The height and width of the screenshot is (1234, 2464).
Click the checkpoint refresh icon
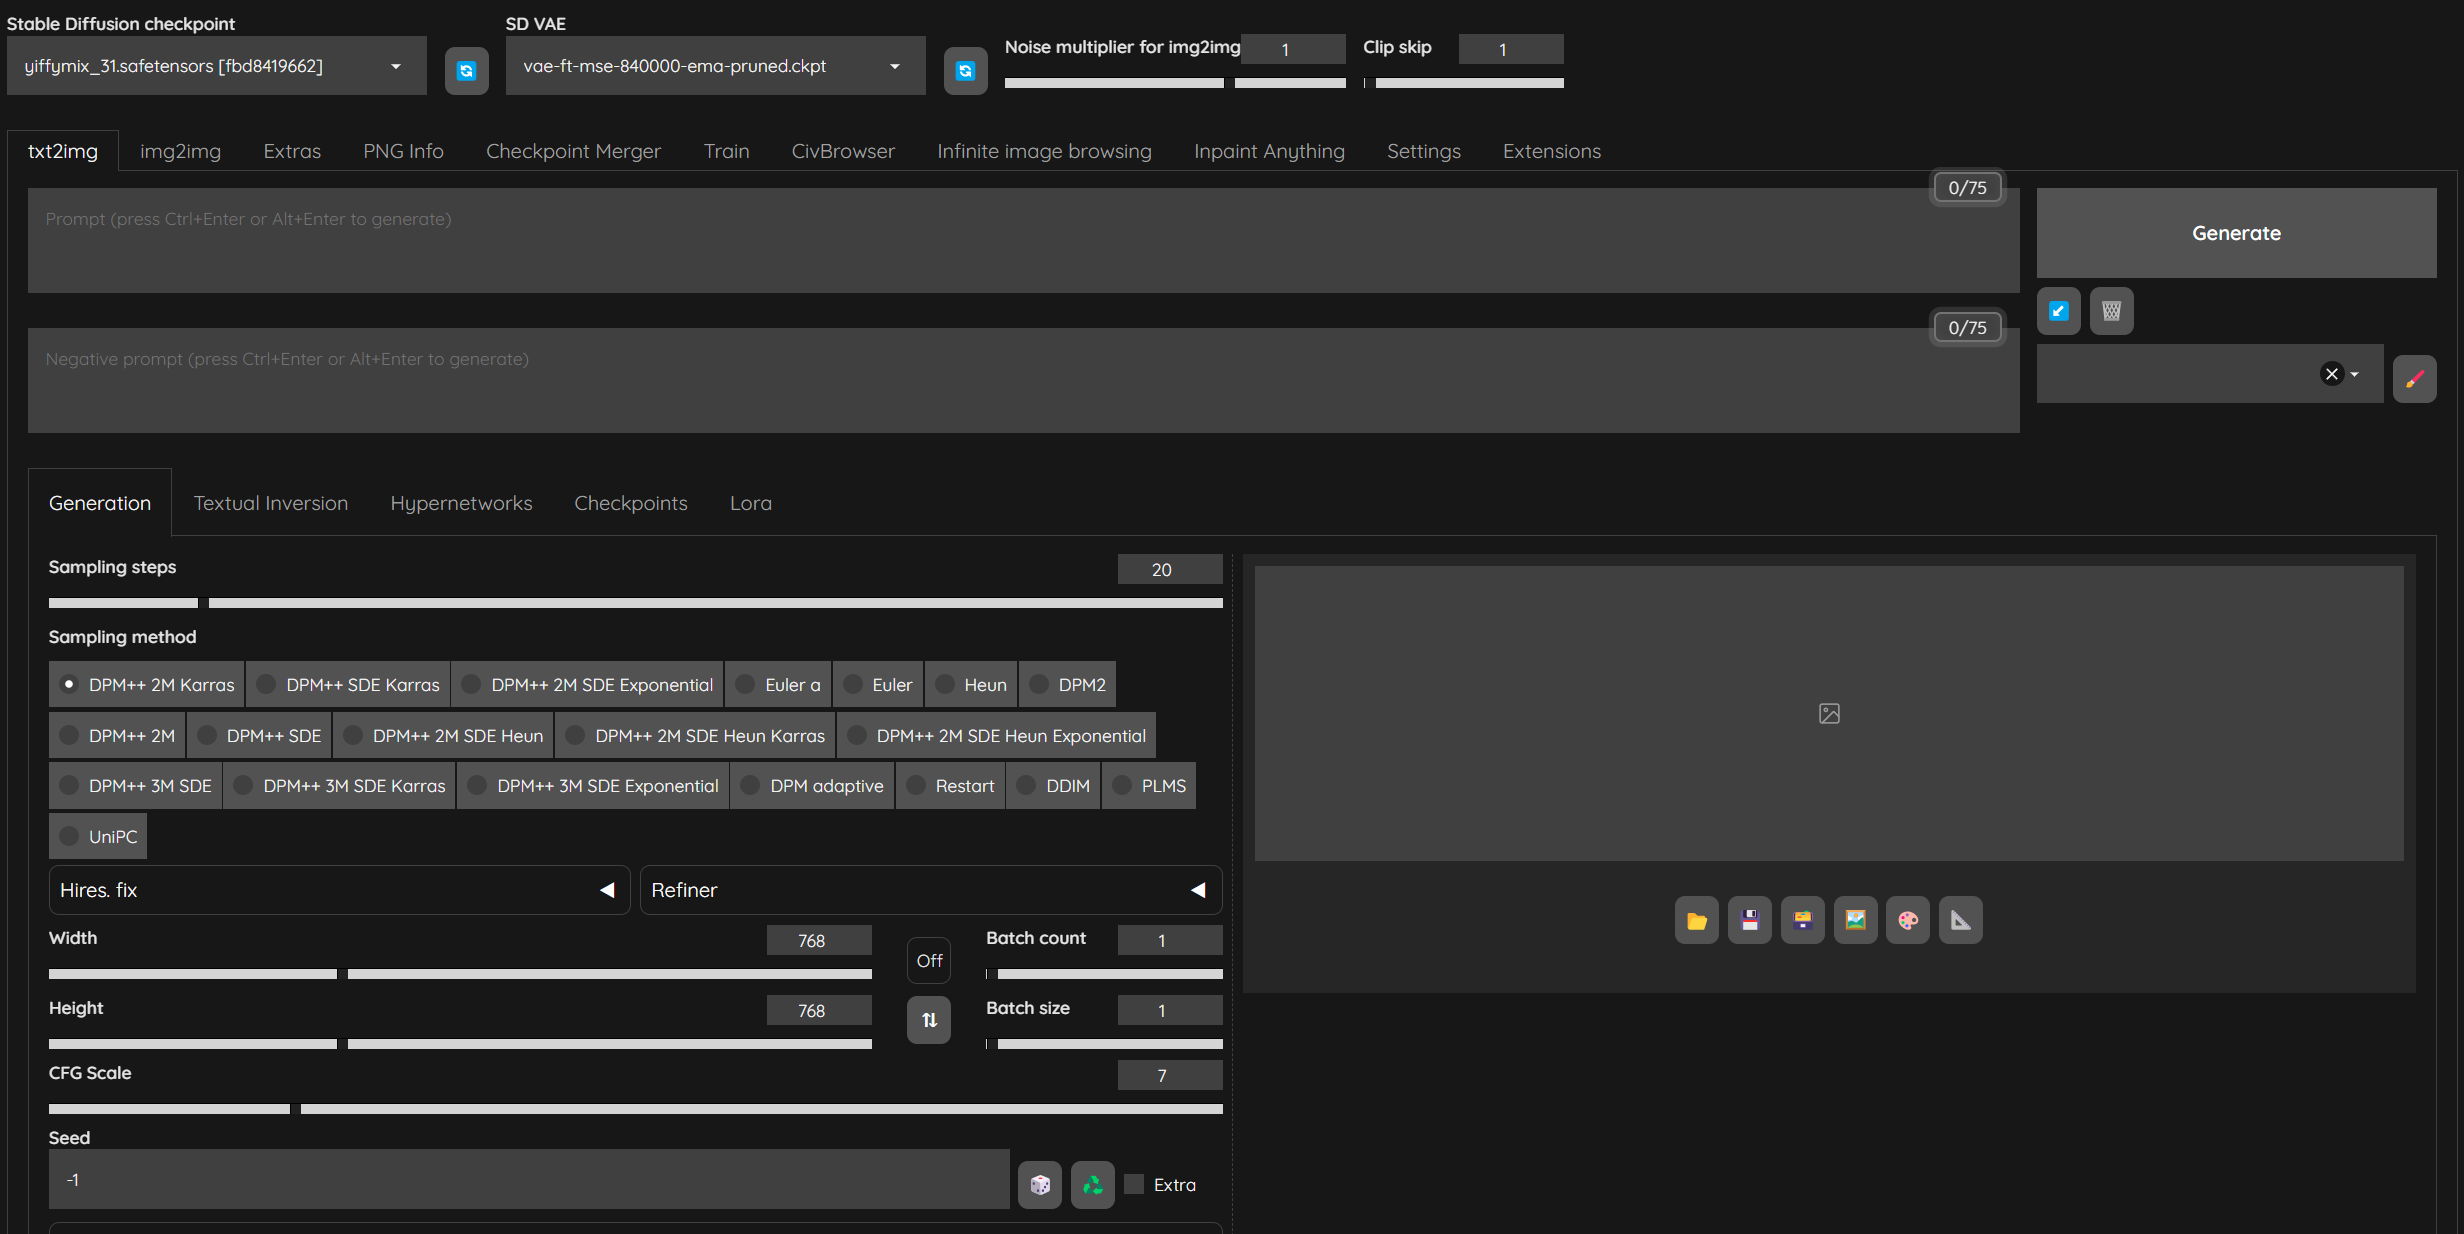tap(466, 71)
